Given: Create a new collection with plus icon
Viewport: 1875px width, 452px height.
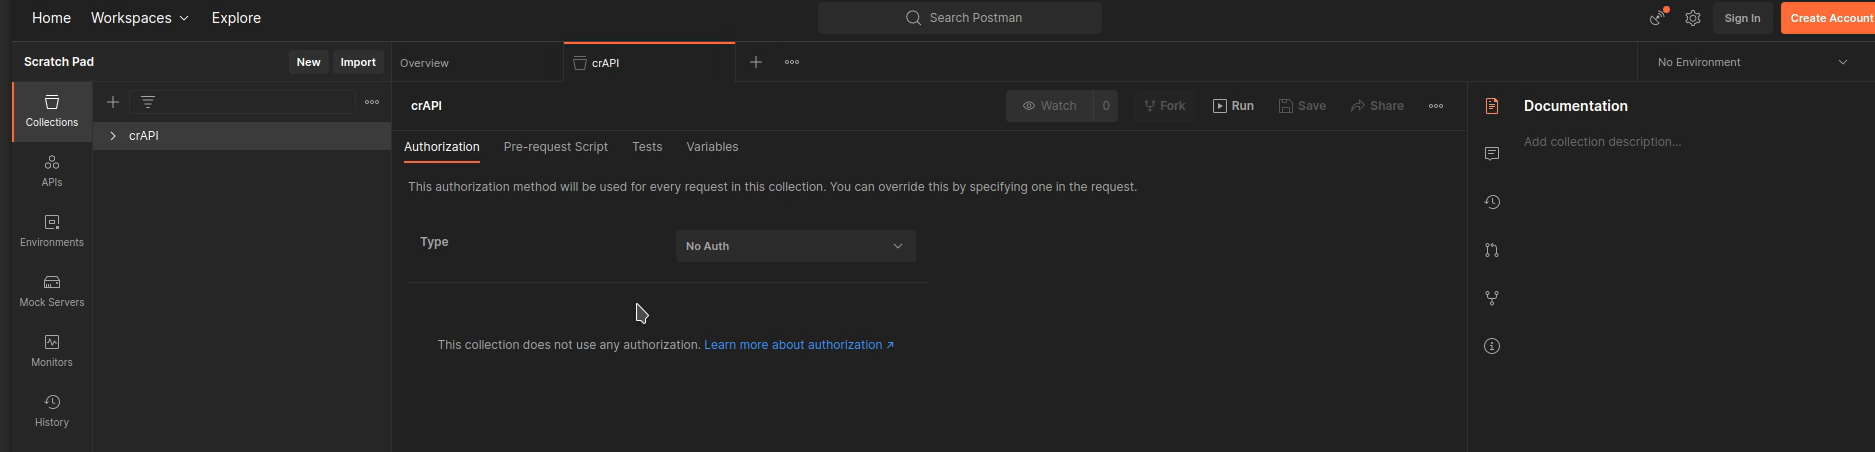Looking at the screenshot, I should (x=113, y=102).
